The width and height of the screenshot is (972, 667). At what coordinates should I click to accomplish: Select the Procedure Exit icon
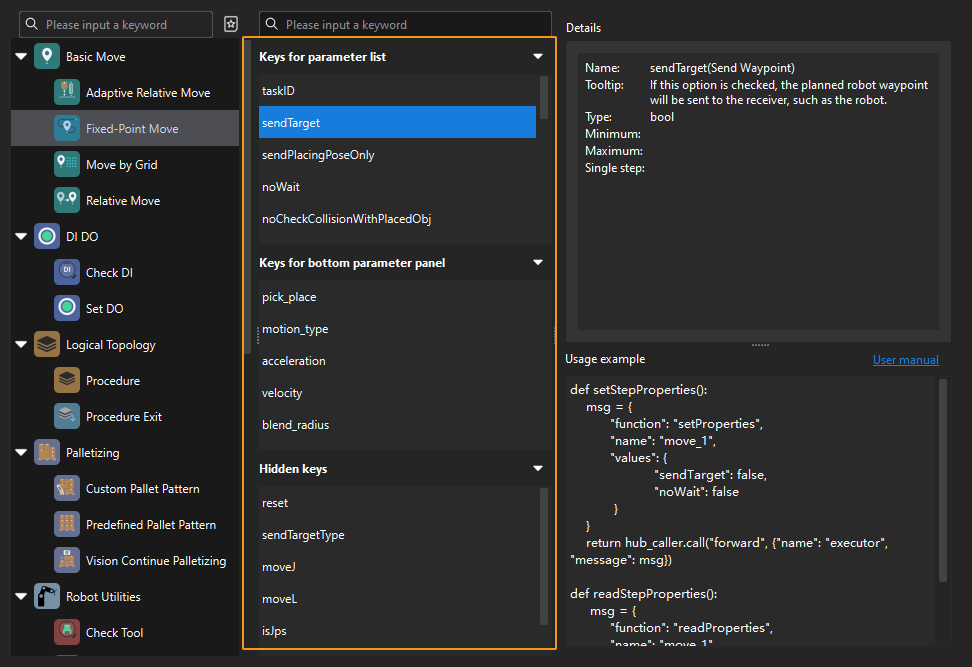(67, 417)
